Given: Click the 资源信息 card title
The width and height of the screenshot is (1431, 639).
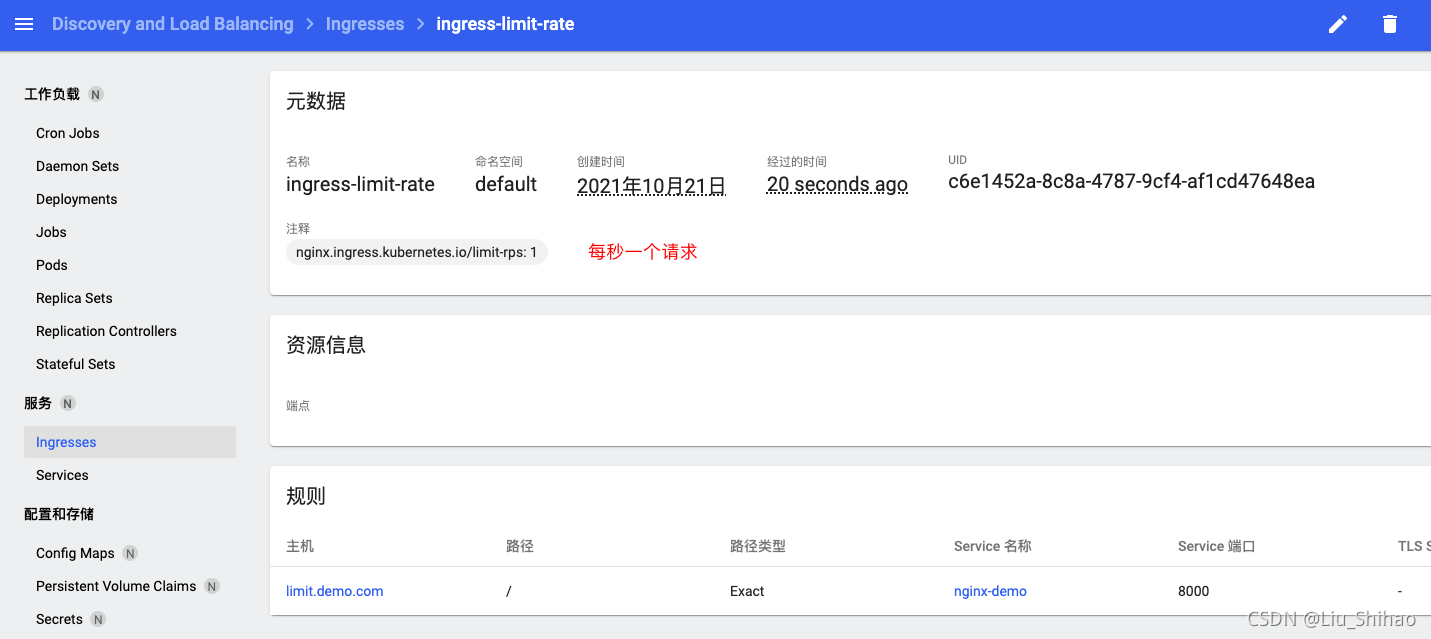Looking at the screenshot, I should [326, 345].
